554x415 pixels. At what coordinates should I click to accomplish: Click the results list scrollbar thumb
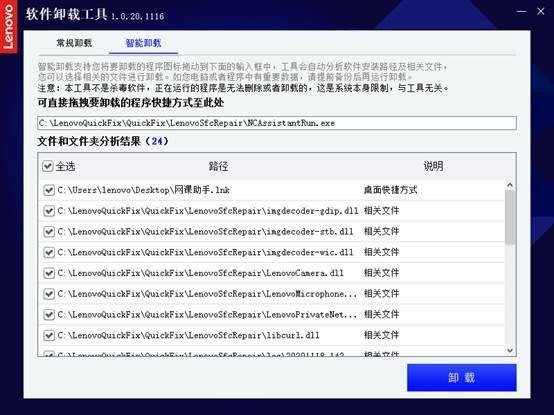[x=510, y=217]
